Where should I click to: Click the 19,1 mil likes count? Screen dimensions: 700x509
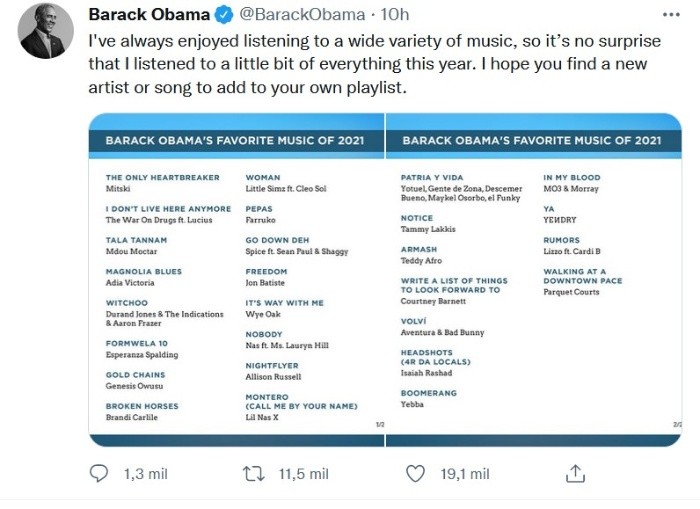[465, 472]
